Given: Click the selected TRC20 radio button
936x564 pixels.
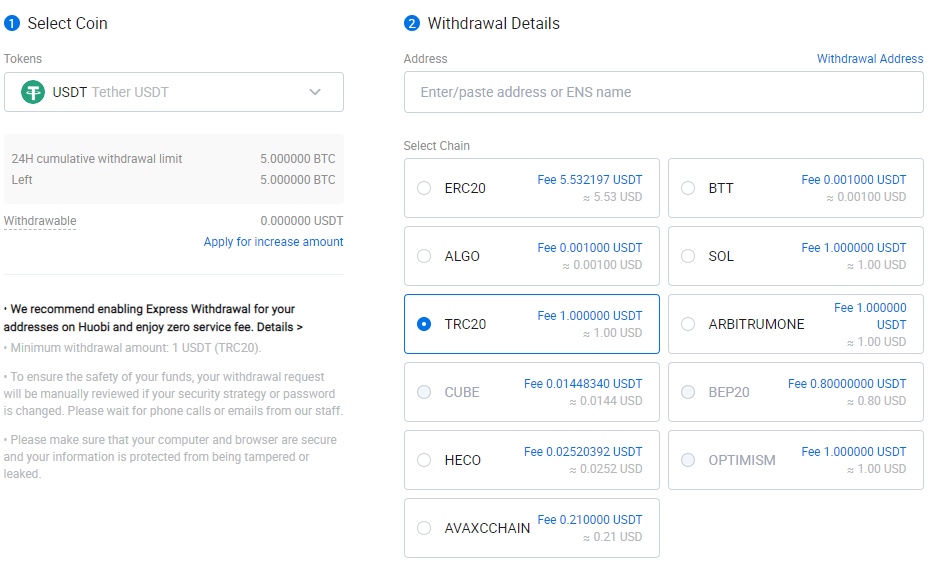Looking at the screenshot, I should coord(424,324).
